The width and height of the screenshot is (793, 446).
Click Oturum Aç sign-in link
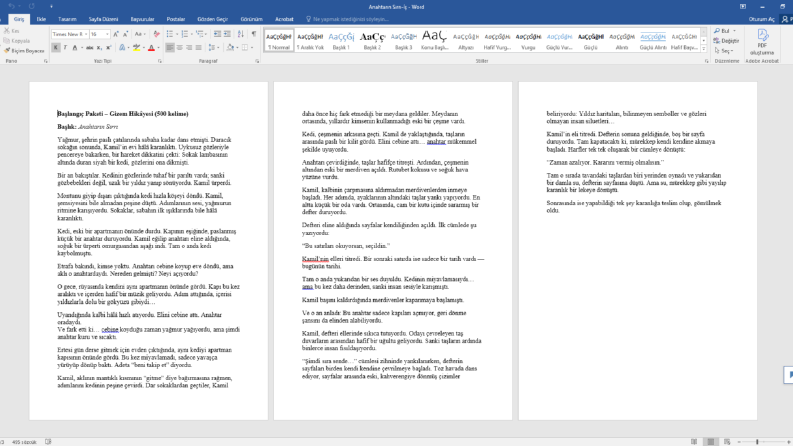[761, 19]
